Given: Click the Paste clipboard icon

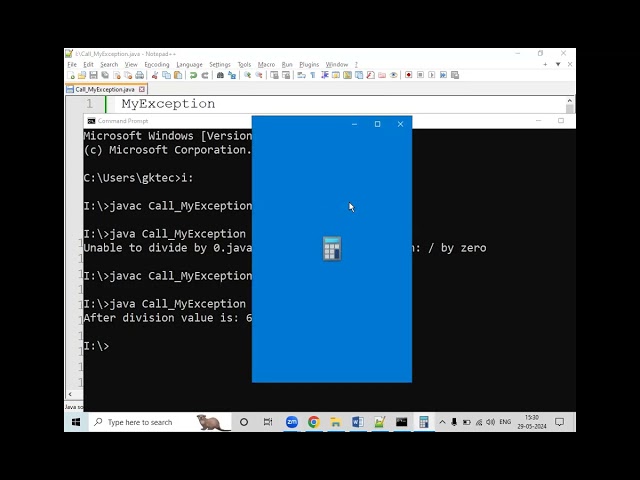Looking at the screenshot, I should (x=178, y=75).
